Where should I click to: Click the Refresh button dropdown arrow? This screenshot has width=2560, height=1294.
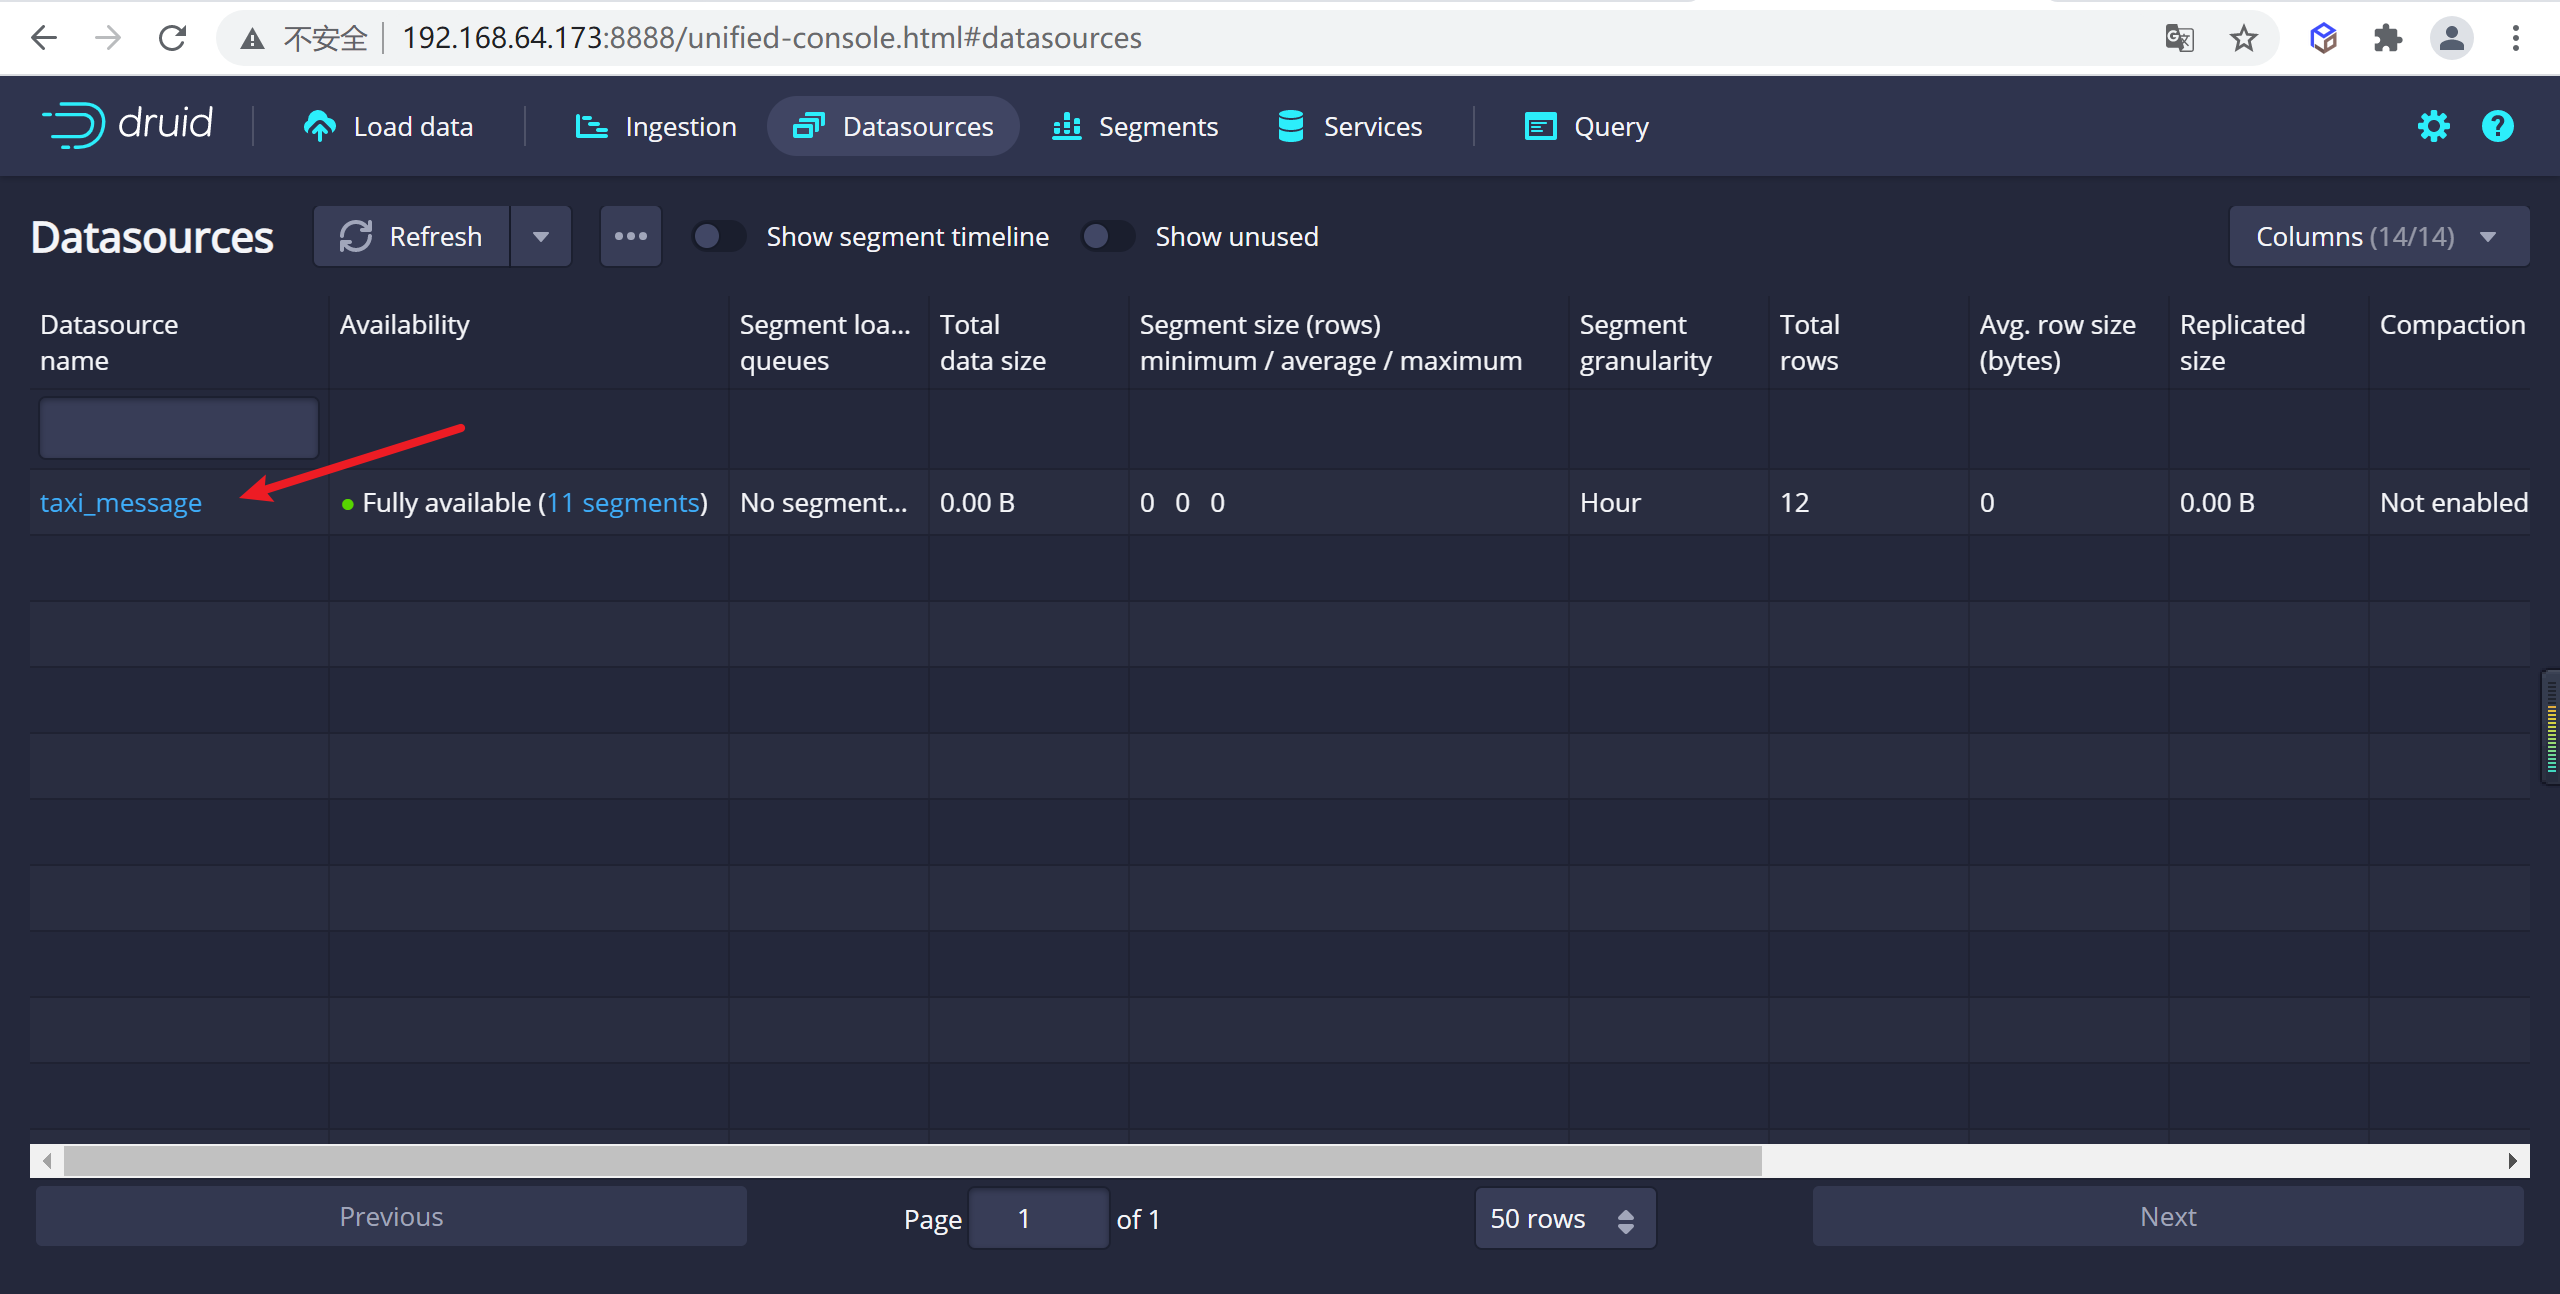coord(539,236)
